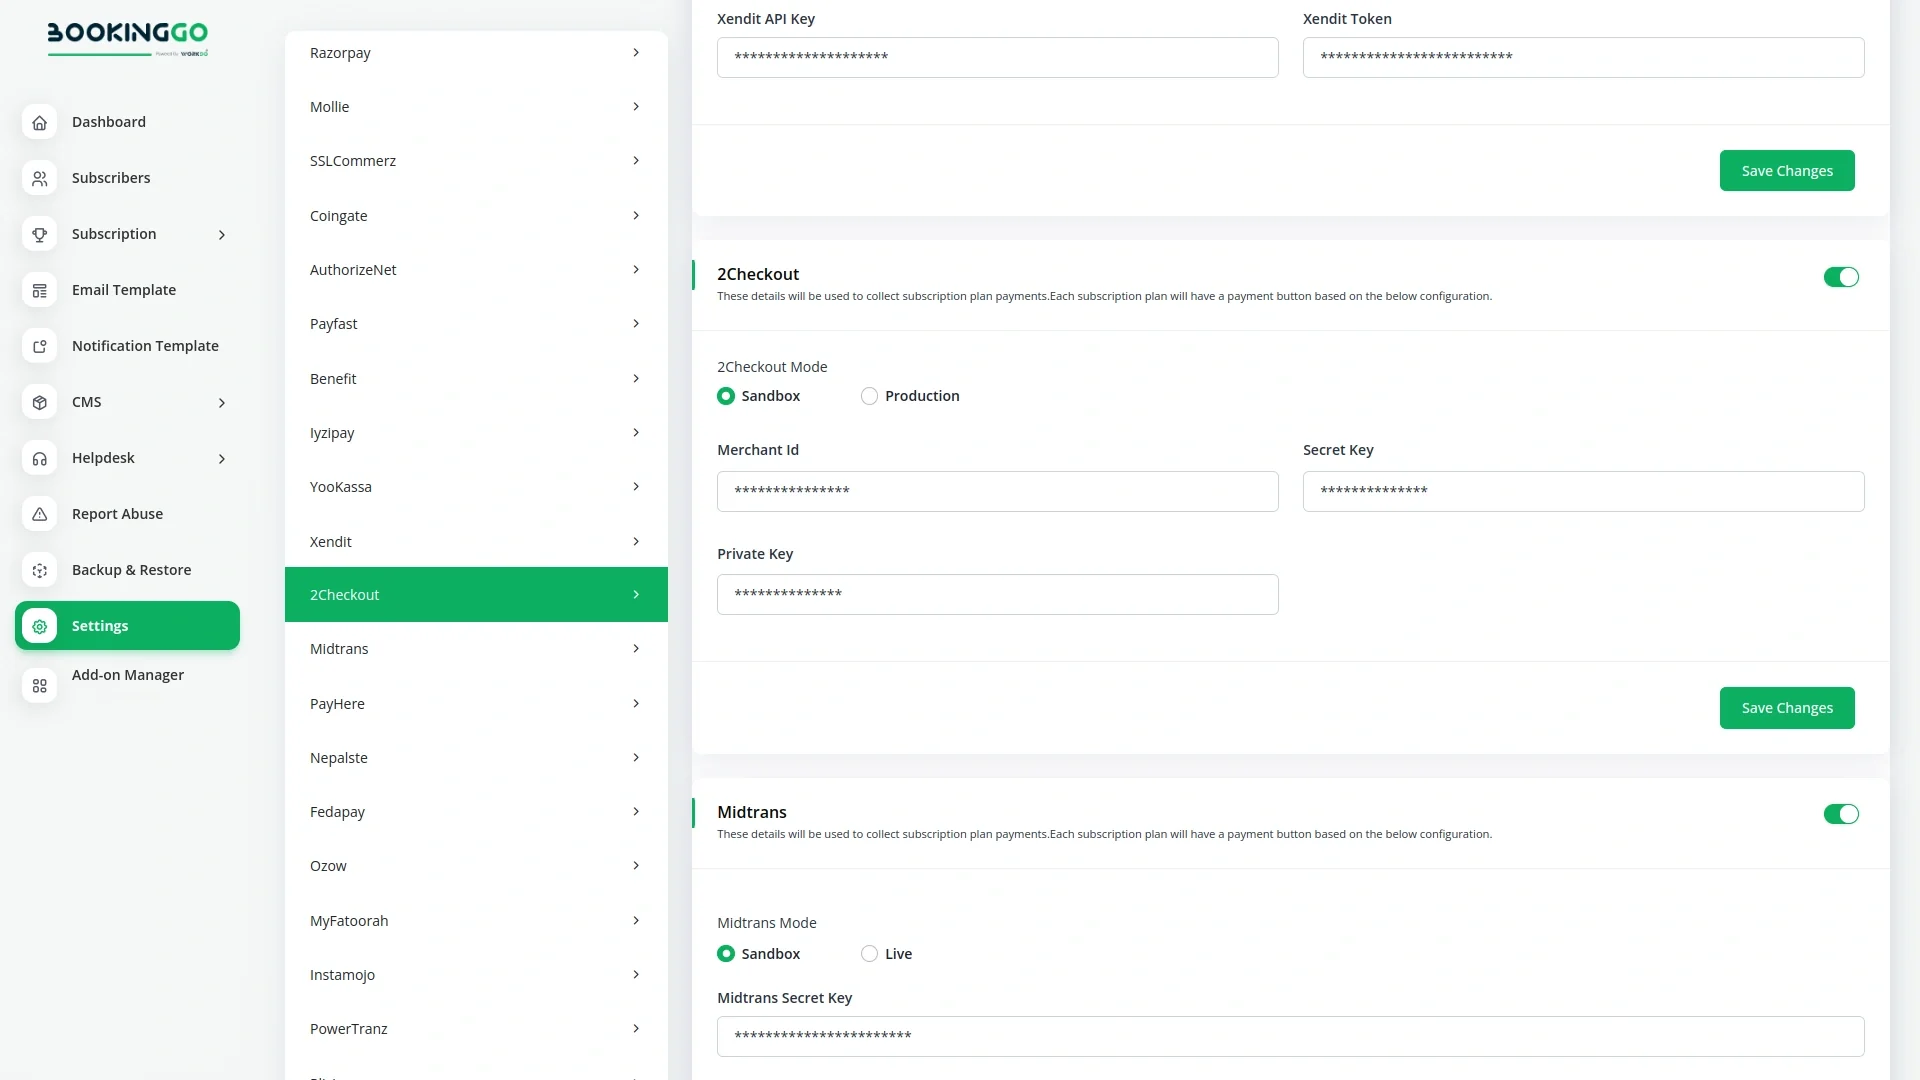Viewport: 1920px width, 1080px height.
Task: Select Production mode for 2Checkout
Action: [869, 396]
